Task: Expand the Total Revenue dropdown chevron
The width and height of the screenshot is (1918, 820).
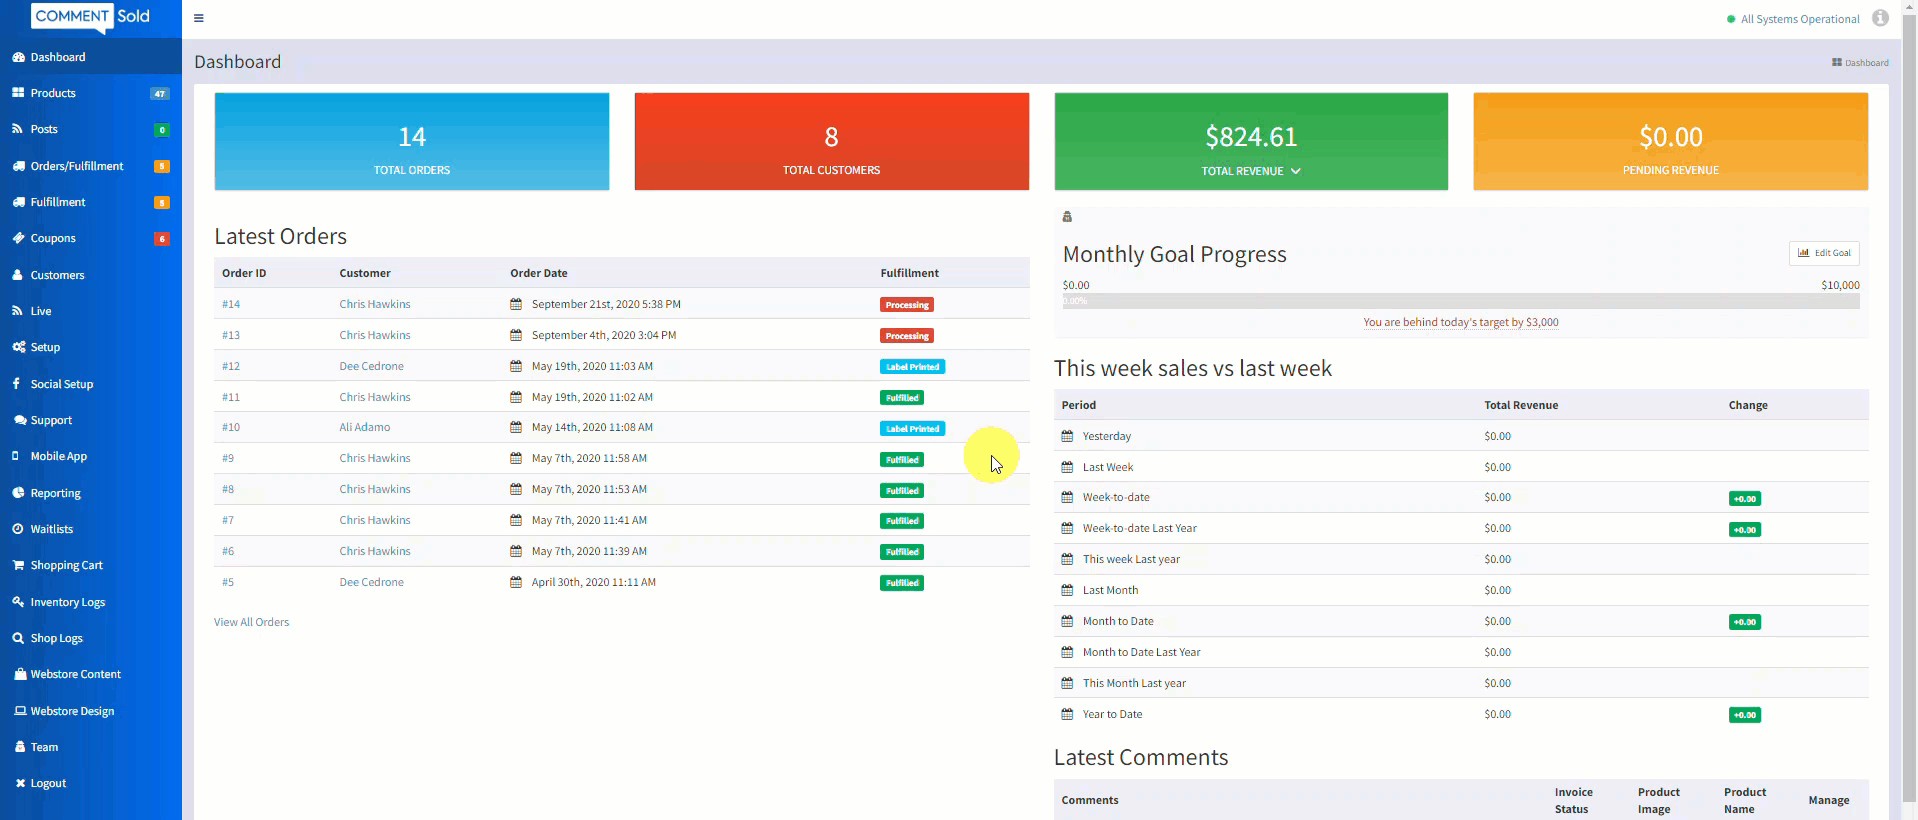Action: point(1296,171)
